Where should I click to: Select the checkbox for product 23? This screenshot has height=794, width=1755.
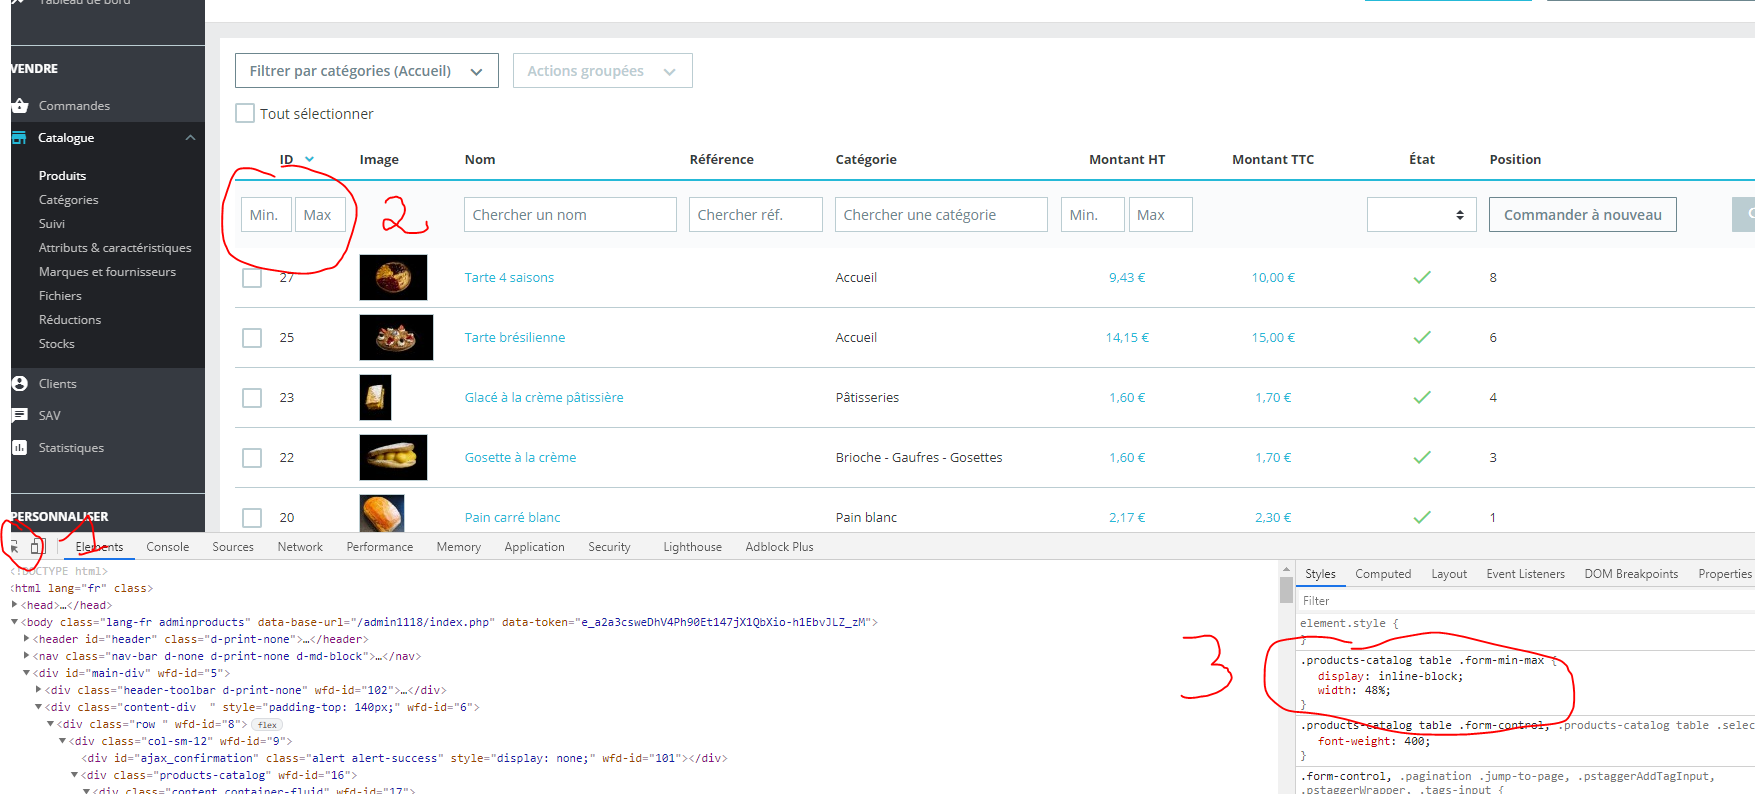pyautogui.click(x=252, y=397)
